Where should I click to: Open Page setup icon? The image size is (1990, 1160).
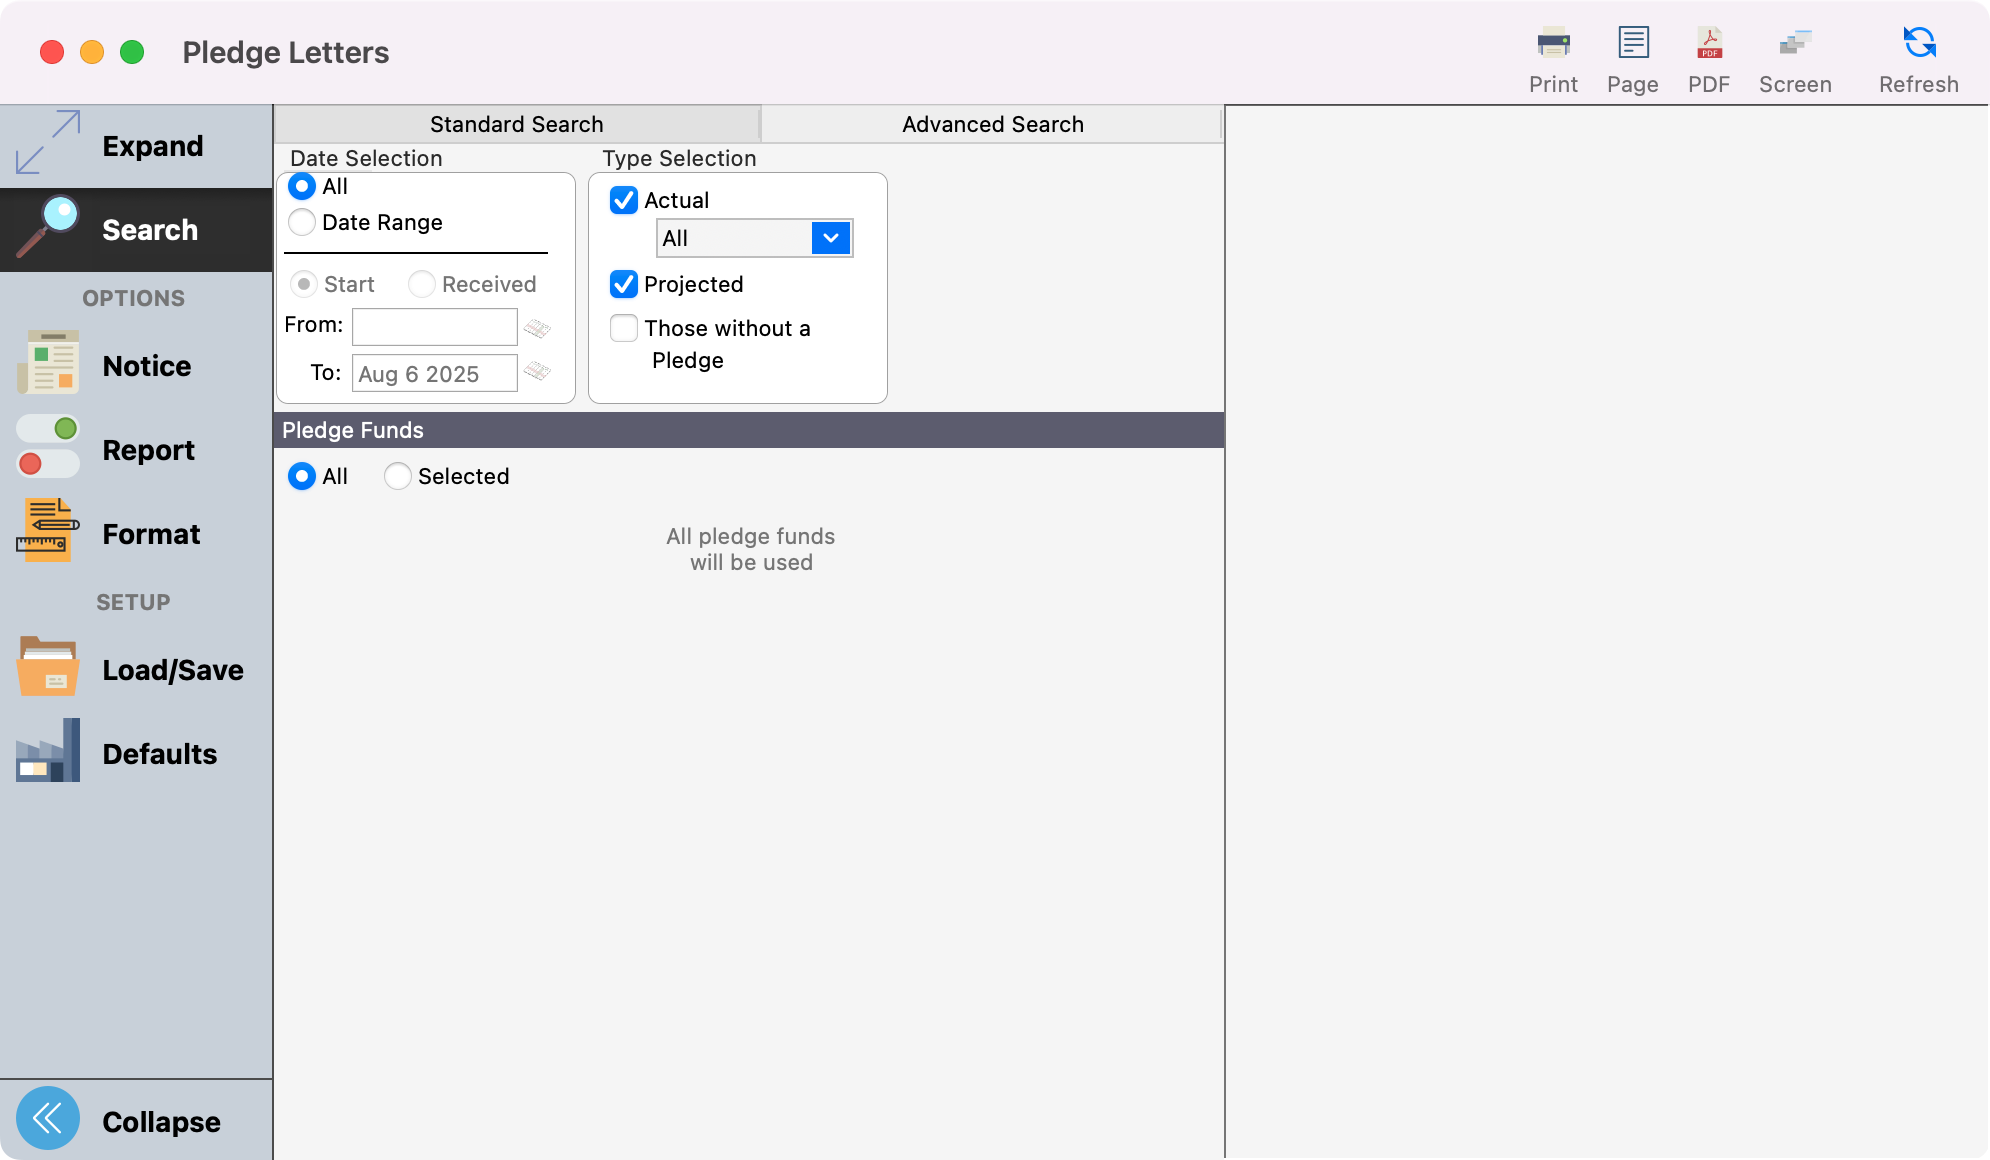click(x=1632, y=44)
